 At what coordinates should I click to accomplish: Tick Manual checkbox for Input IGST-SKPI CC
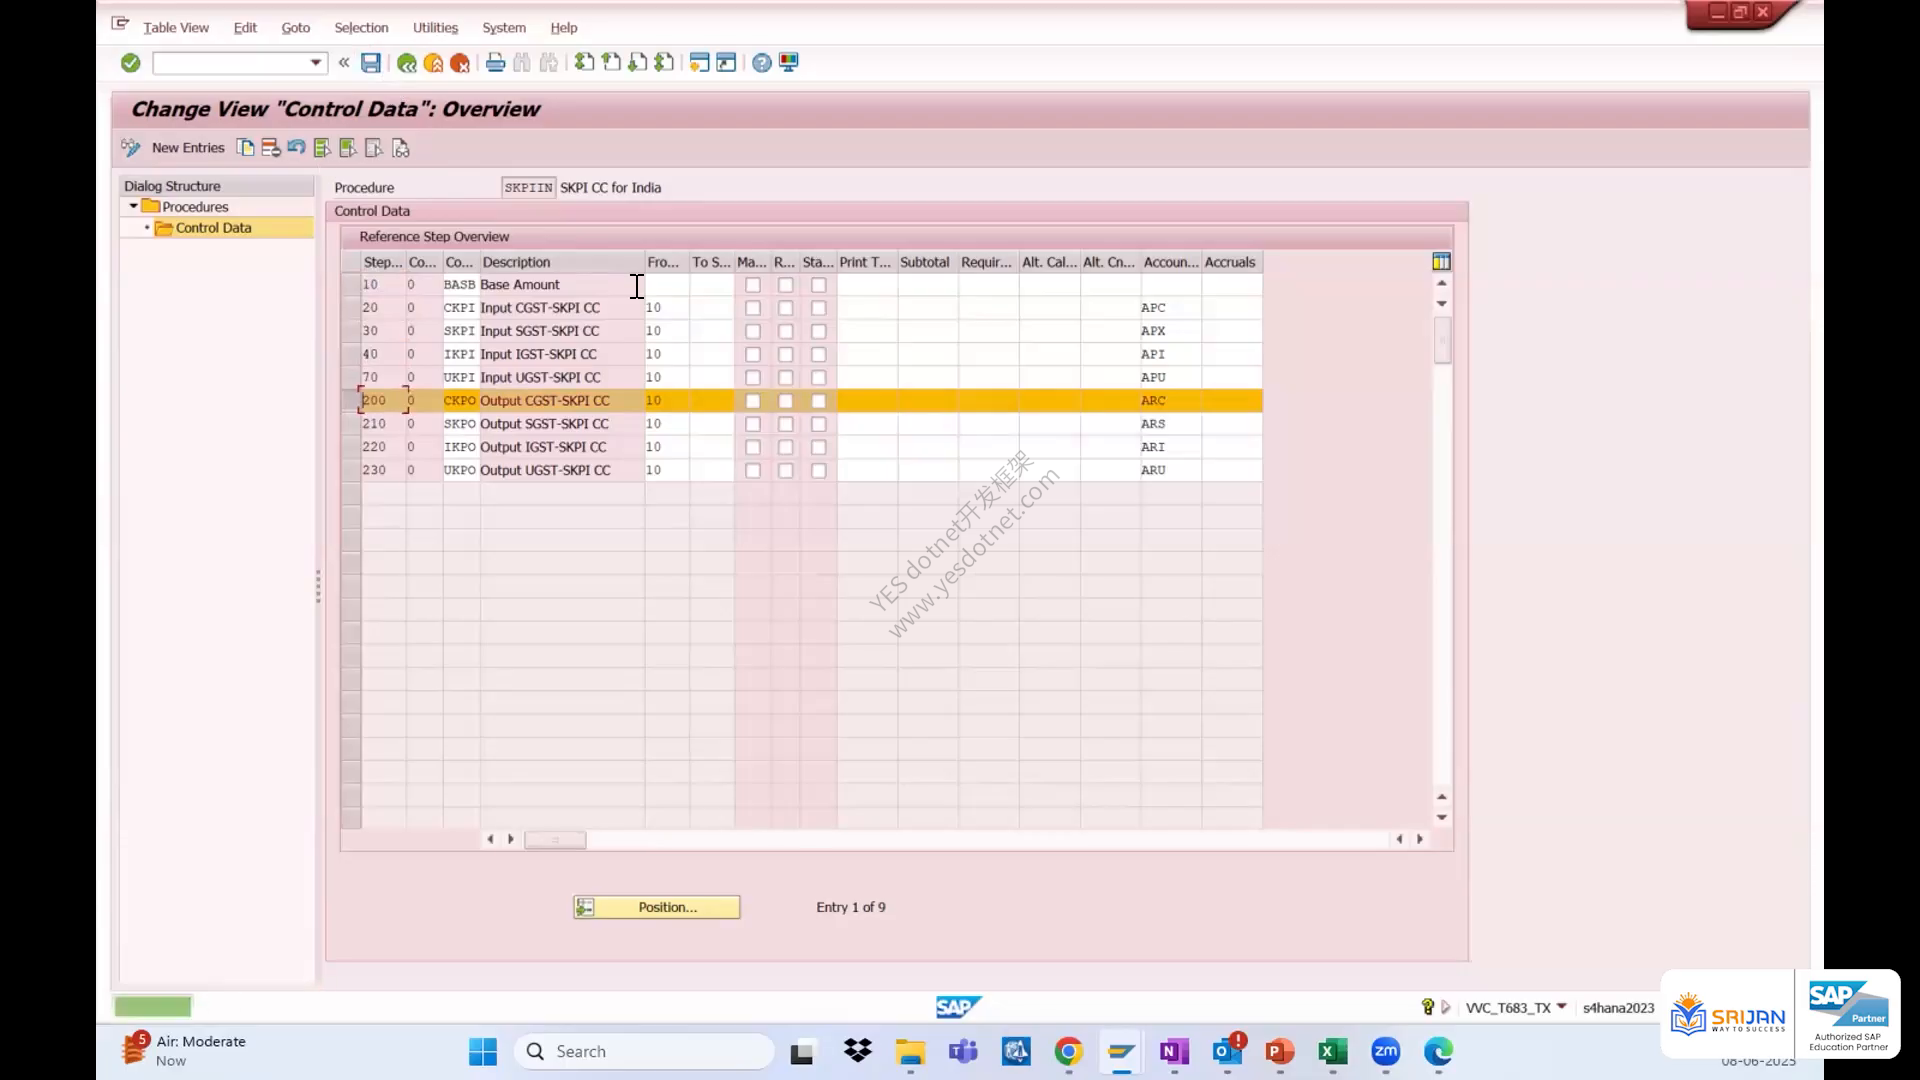(753, 354)
